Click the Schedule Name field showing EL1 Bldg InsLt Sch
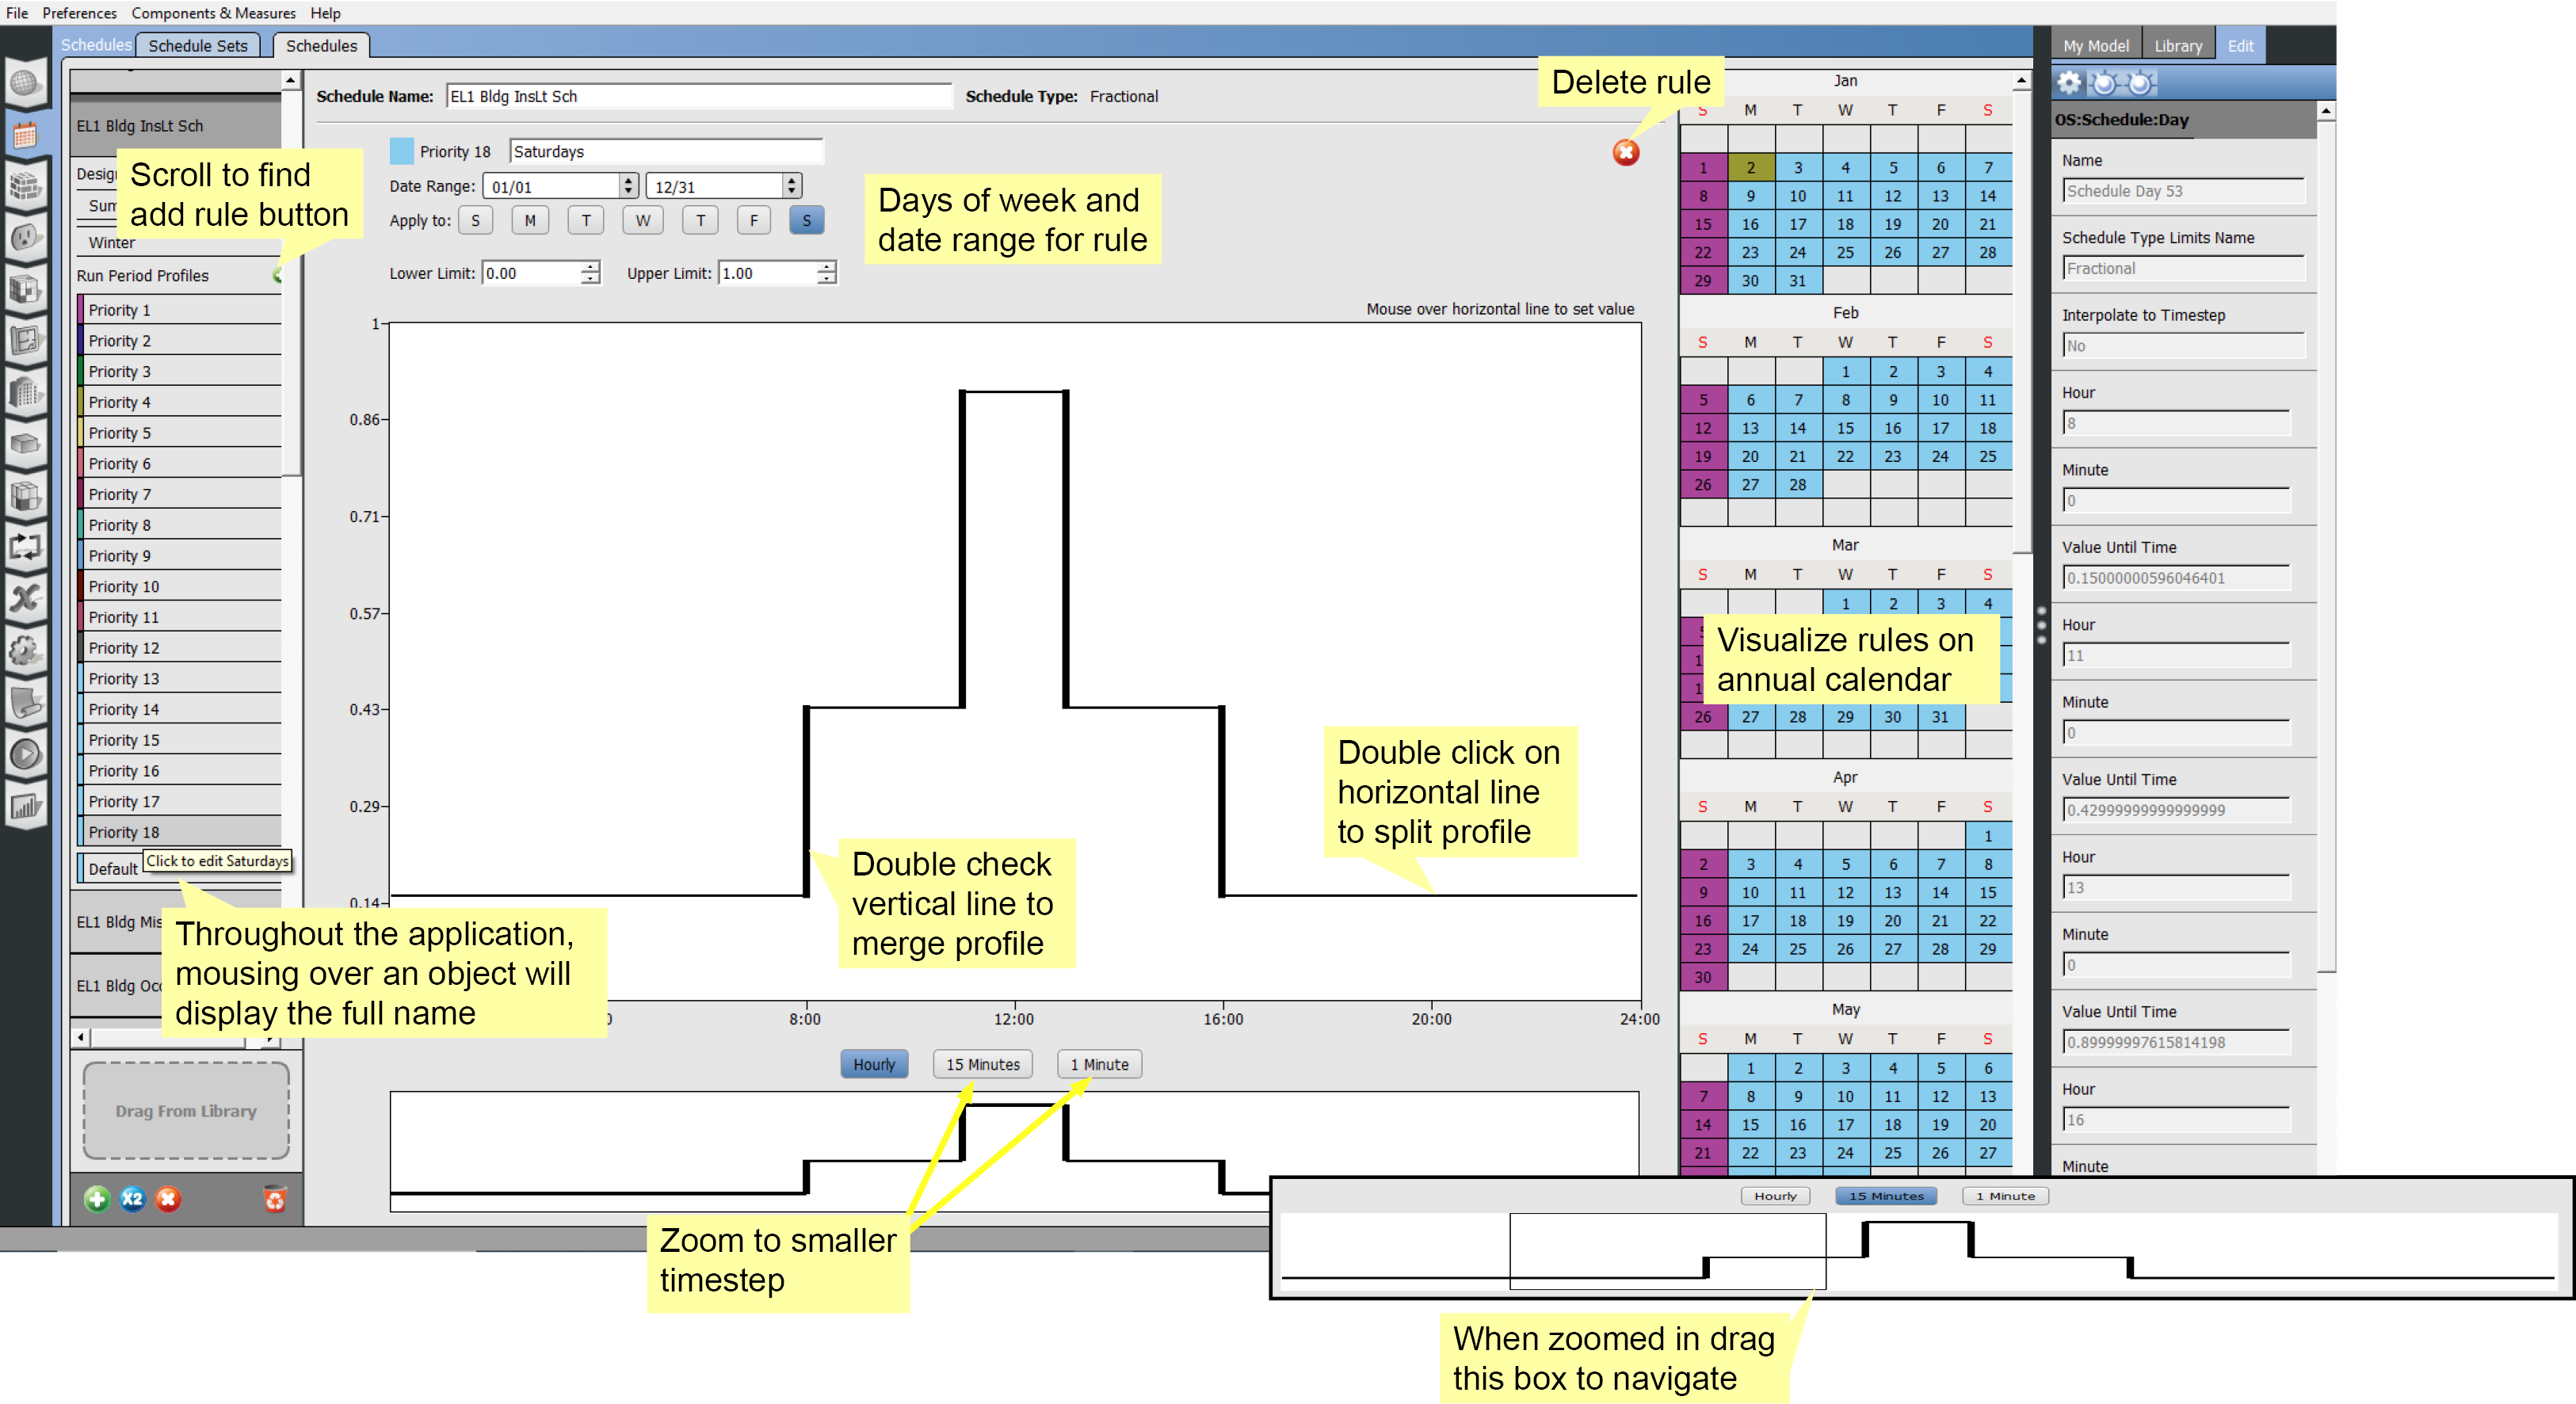2576x1404 pixels. tap(700, 96)
